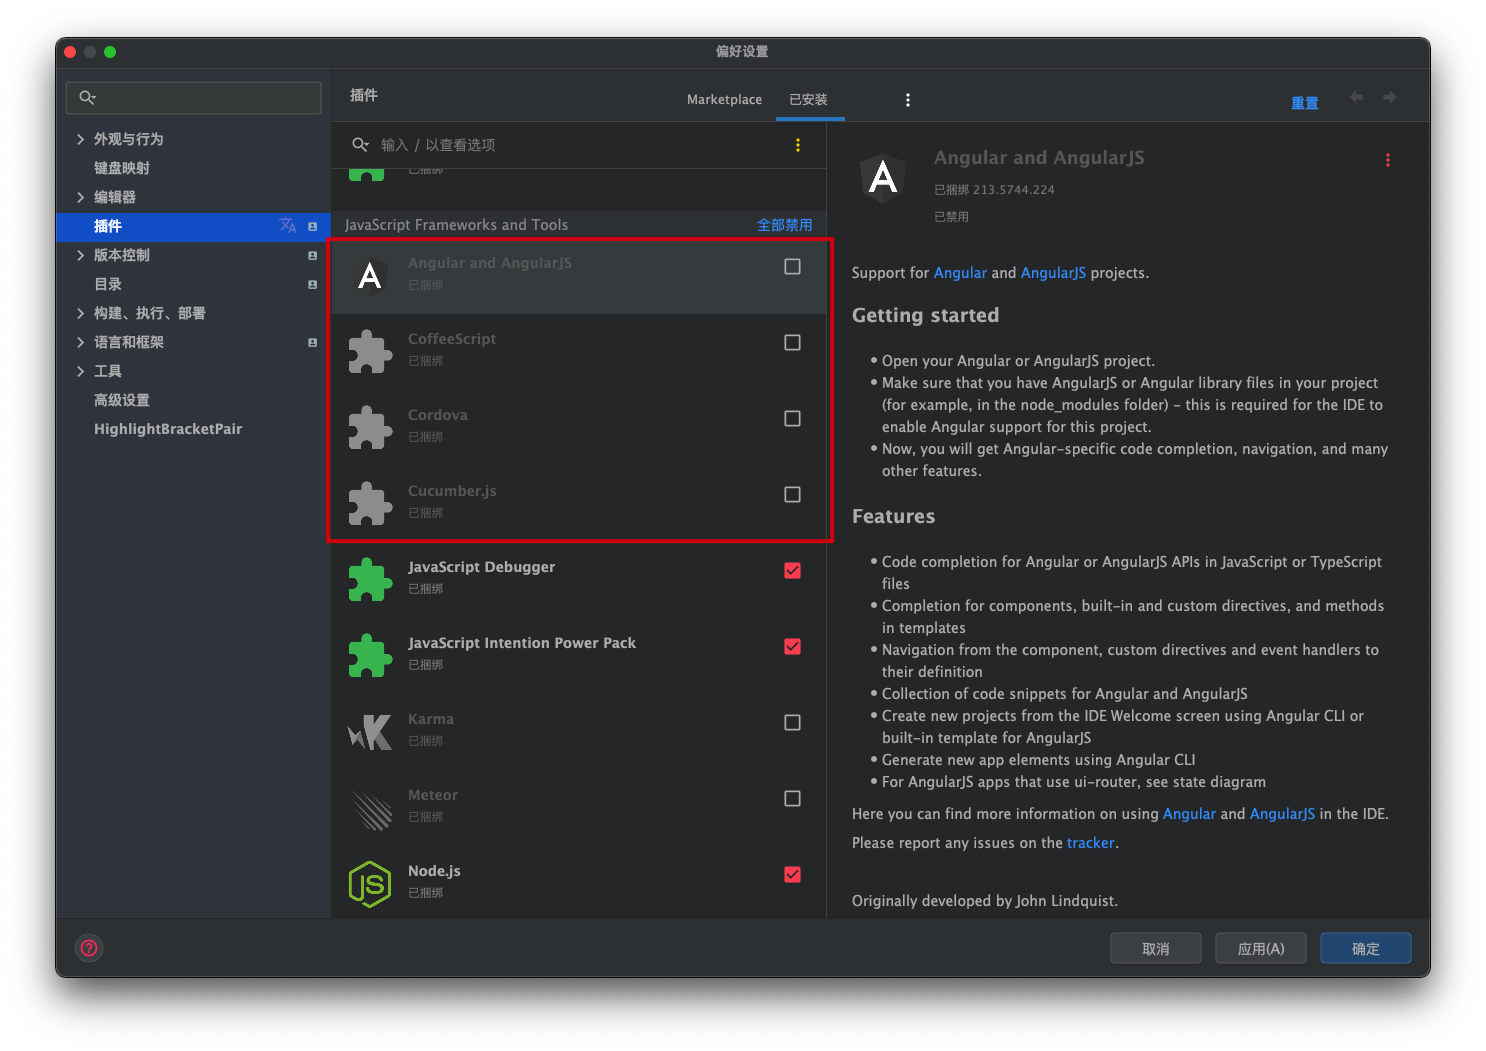Click the Meteor plugin logo icon
Image resolution: width=1486 pixels, height=1051 pixels.
[370, 808]
